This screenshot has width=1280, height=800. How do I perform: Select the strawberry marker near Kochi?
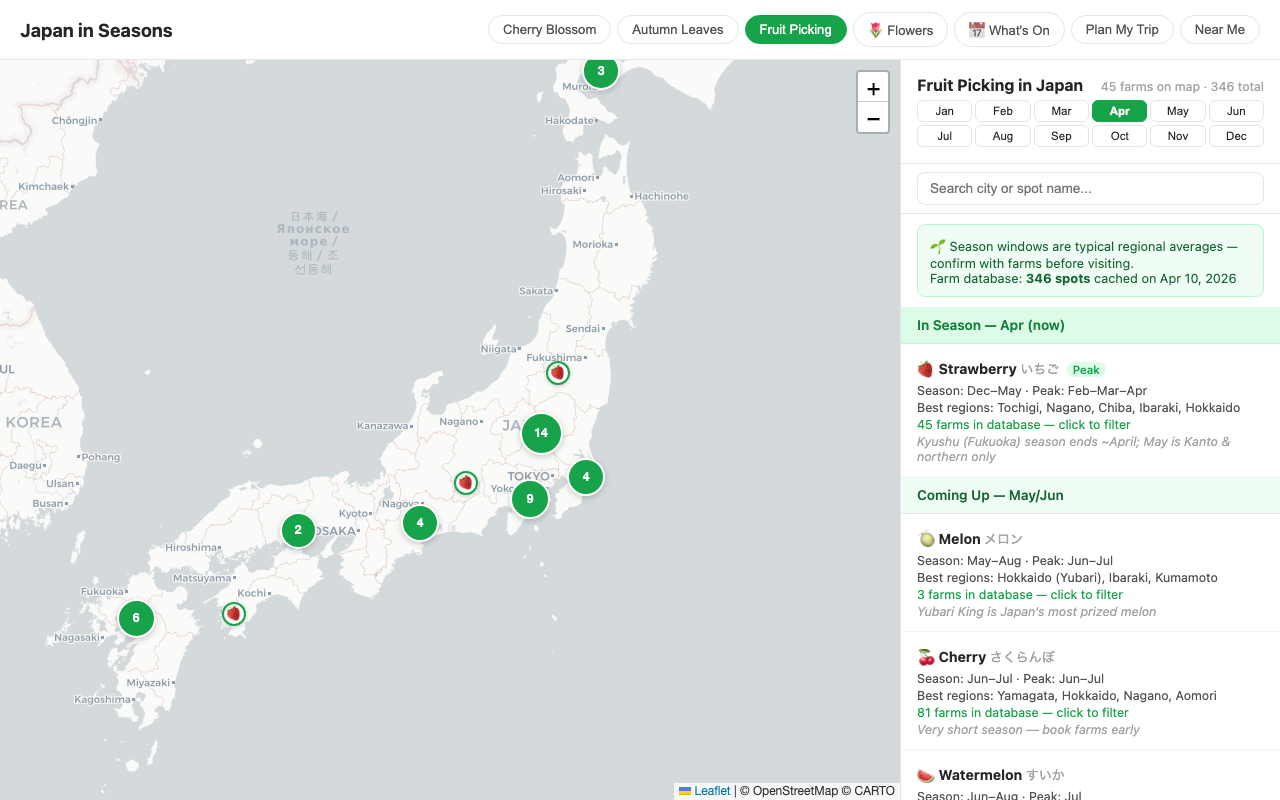coord(234,614)
